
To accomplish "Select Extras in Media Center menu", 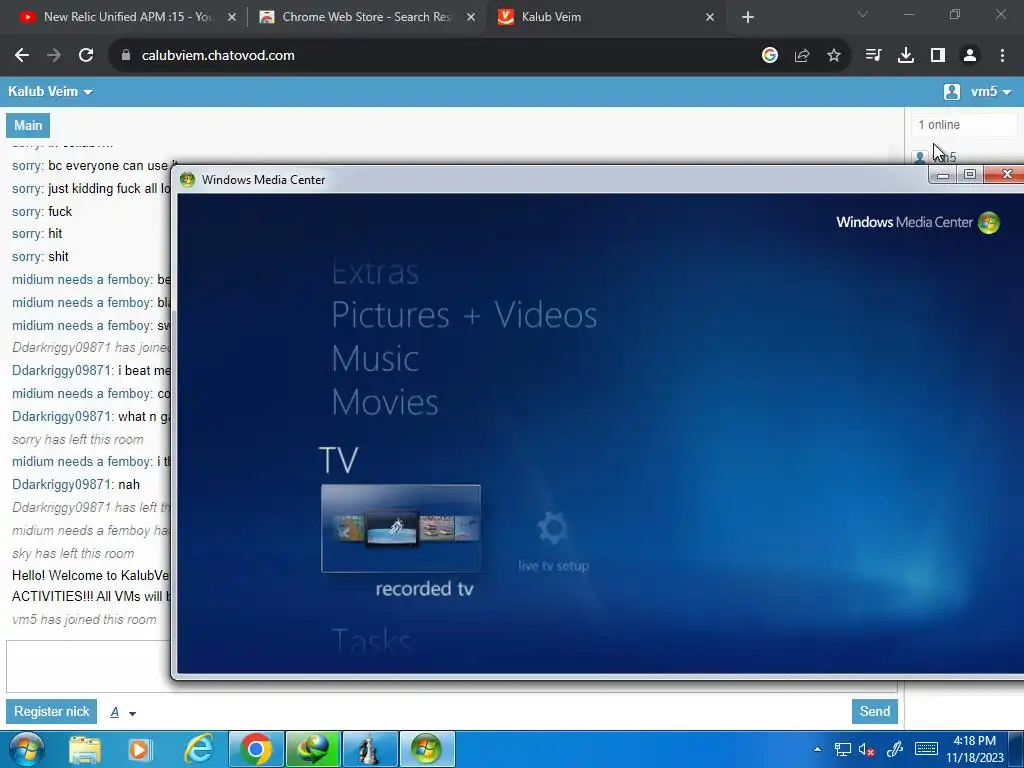I will 375,272.
